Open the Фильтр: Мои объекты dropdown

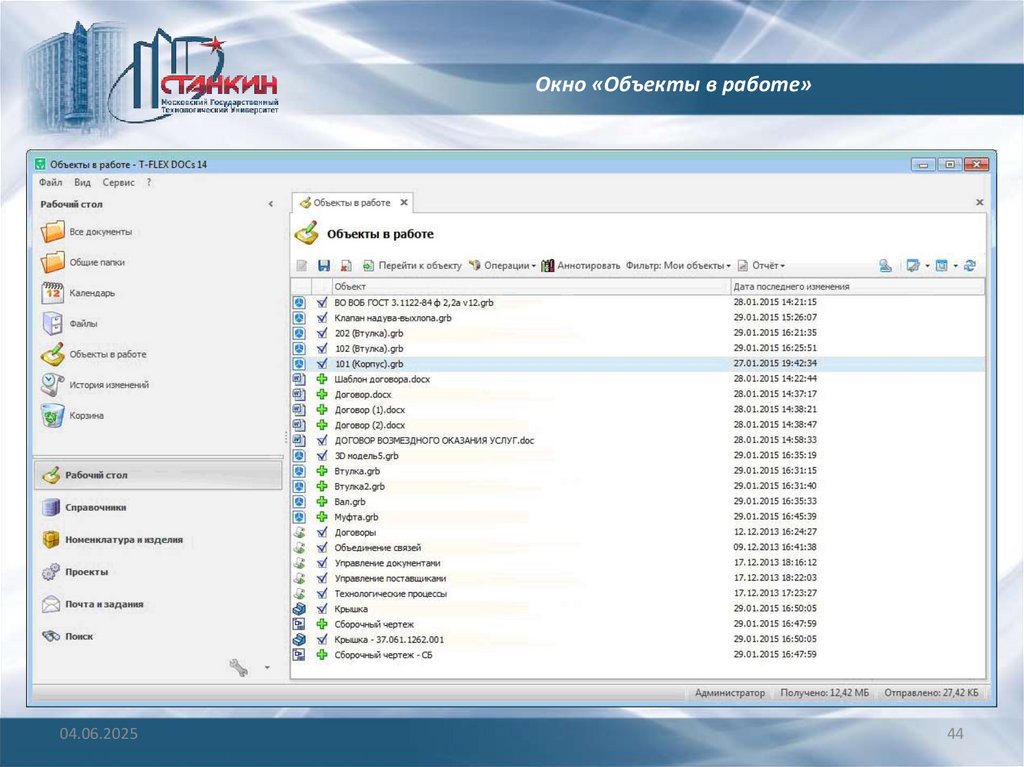click(x=677, y=266)
